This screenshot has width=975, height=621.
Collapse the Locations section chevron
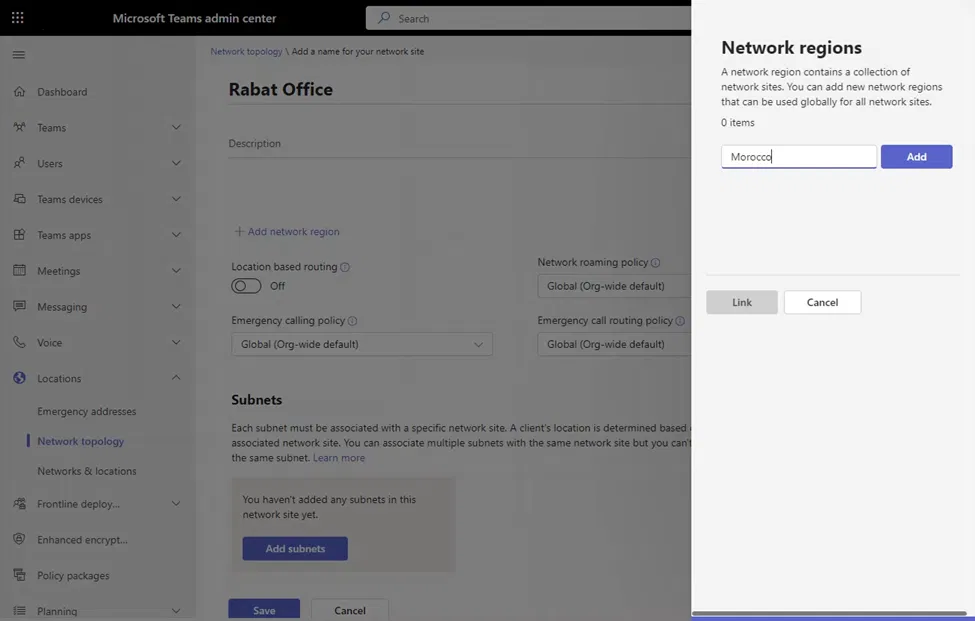click(x=176, y=378)
